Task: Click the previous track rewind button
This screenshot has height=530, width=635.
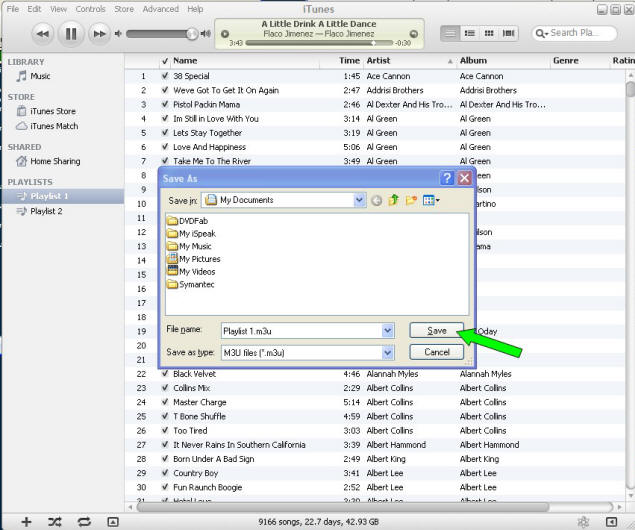Action: pos(43,34)
